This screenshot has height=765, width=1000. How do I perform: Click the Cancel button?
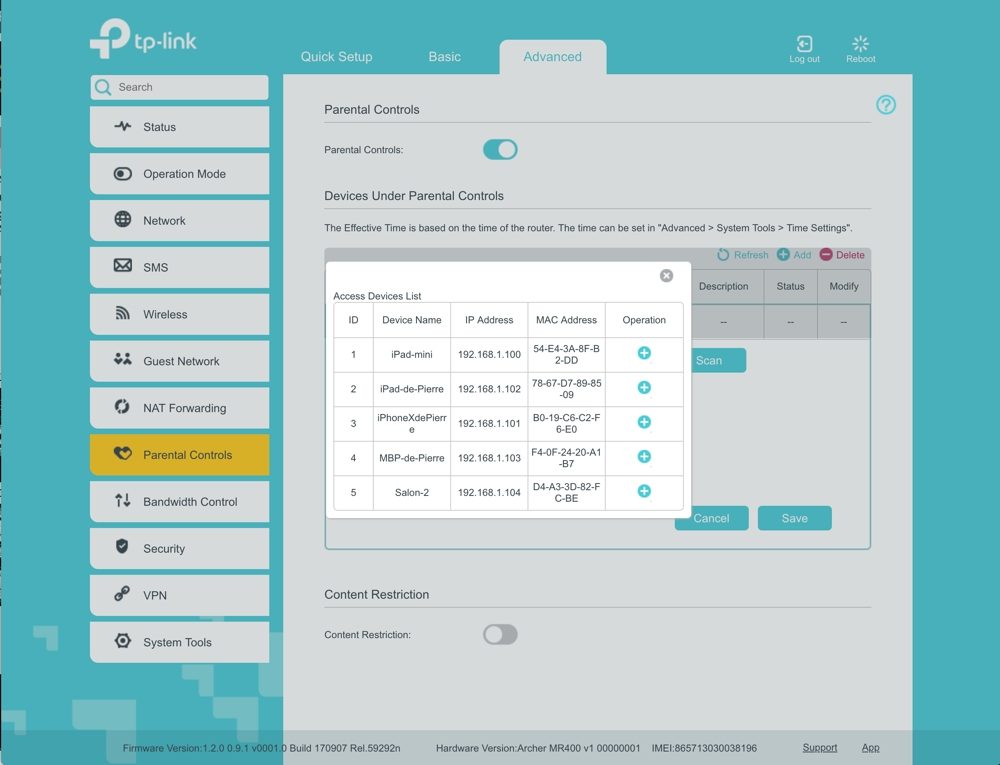(x=711, y=518)
